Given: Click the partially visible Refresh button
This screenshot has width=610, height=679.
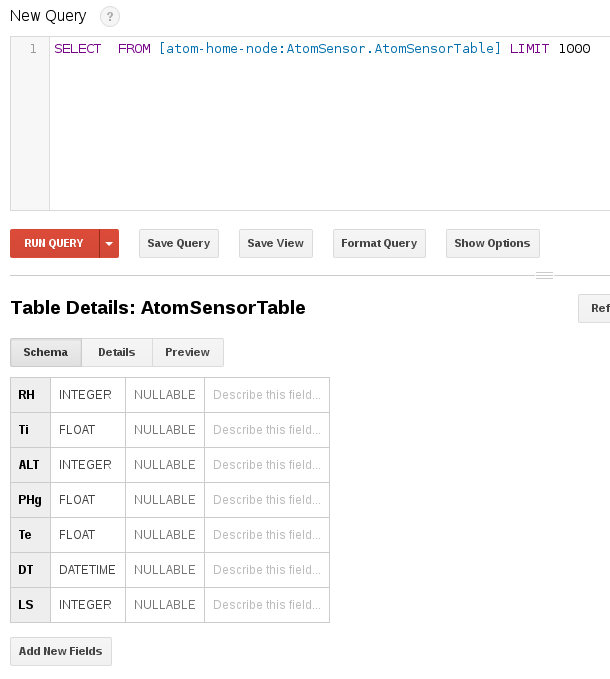Looking at the screenshot, I should click(596, 309).
